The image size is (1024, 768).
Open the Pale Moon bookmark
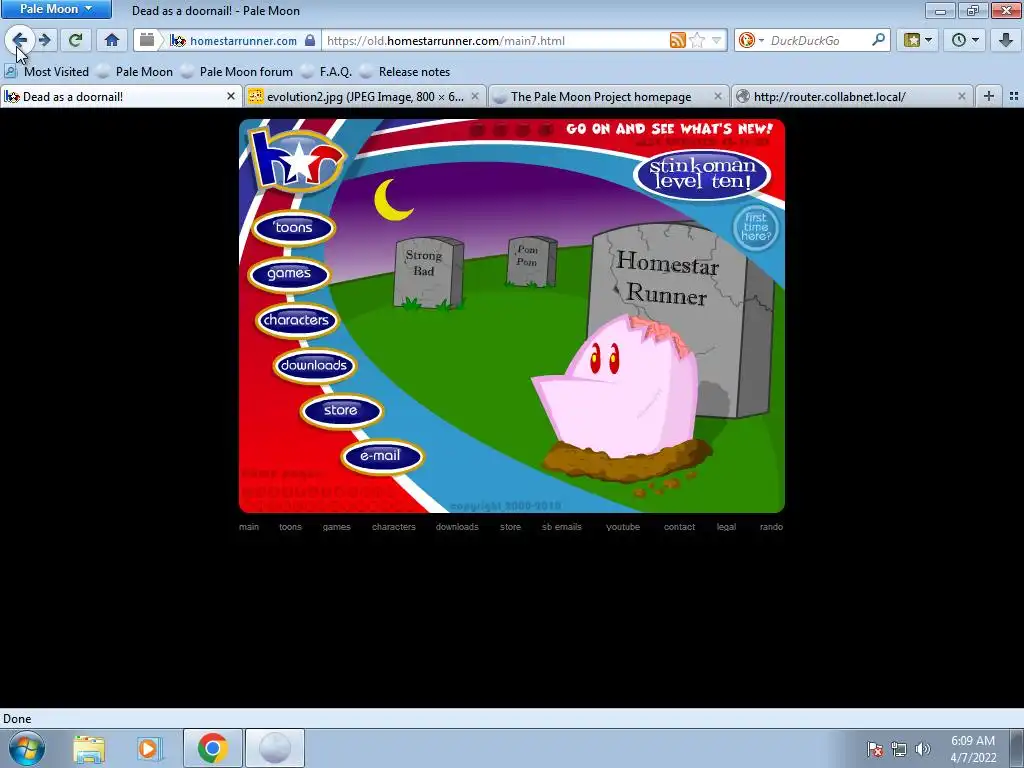135,72
